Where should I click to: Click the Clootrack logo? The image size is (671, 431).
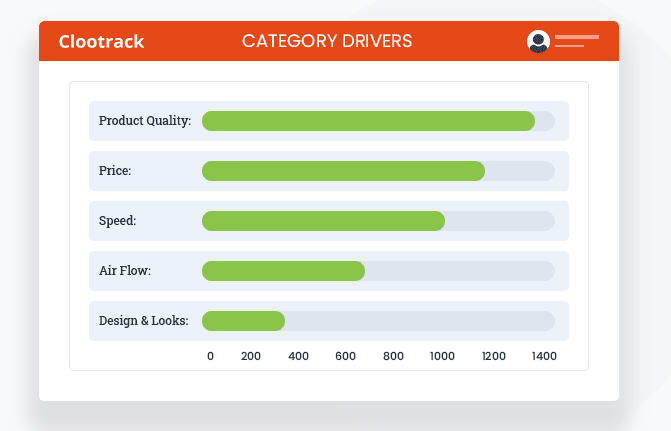[101, 42]
